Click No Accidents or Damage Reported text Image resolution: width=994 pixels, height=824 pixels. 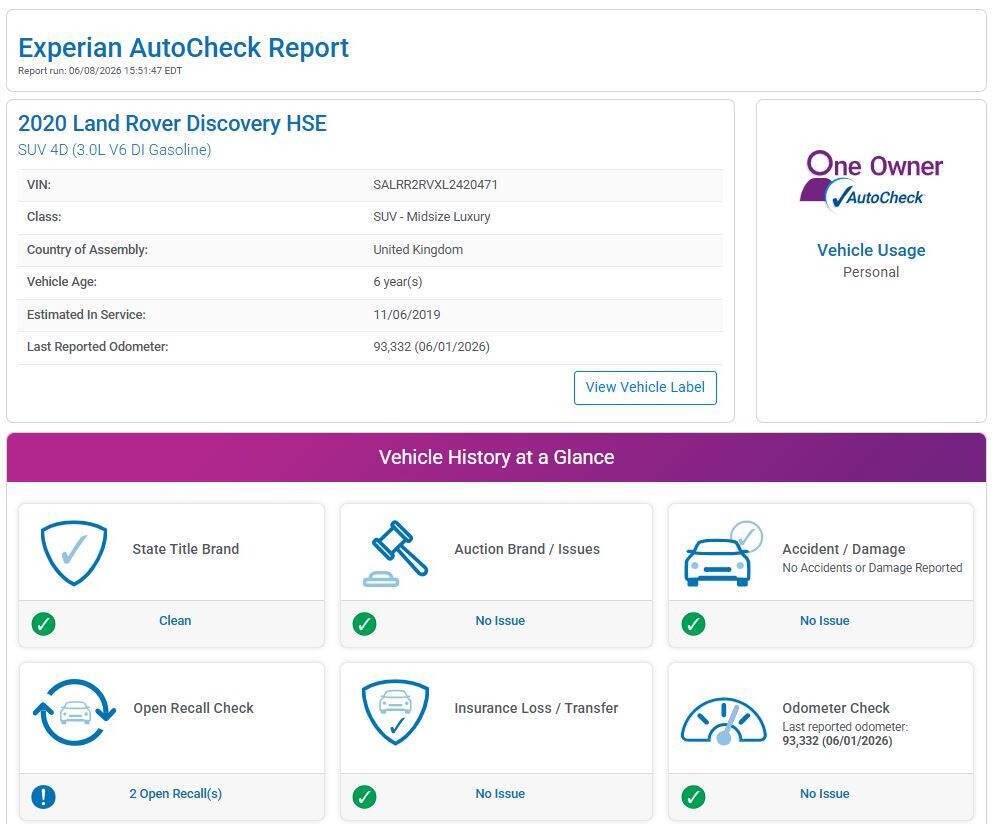click(x=872, y=568)
